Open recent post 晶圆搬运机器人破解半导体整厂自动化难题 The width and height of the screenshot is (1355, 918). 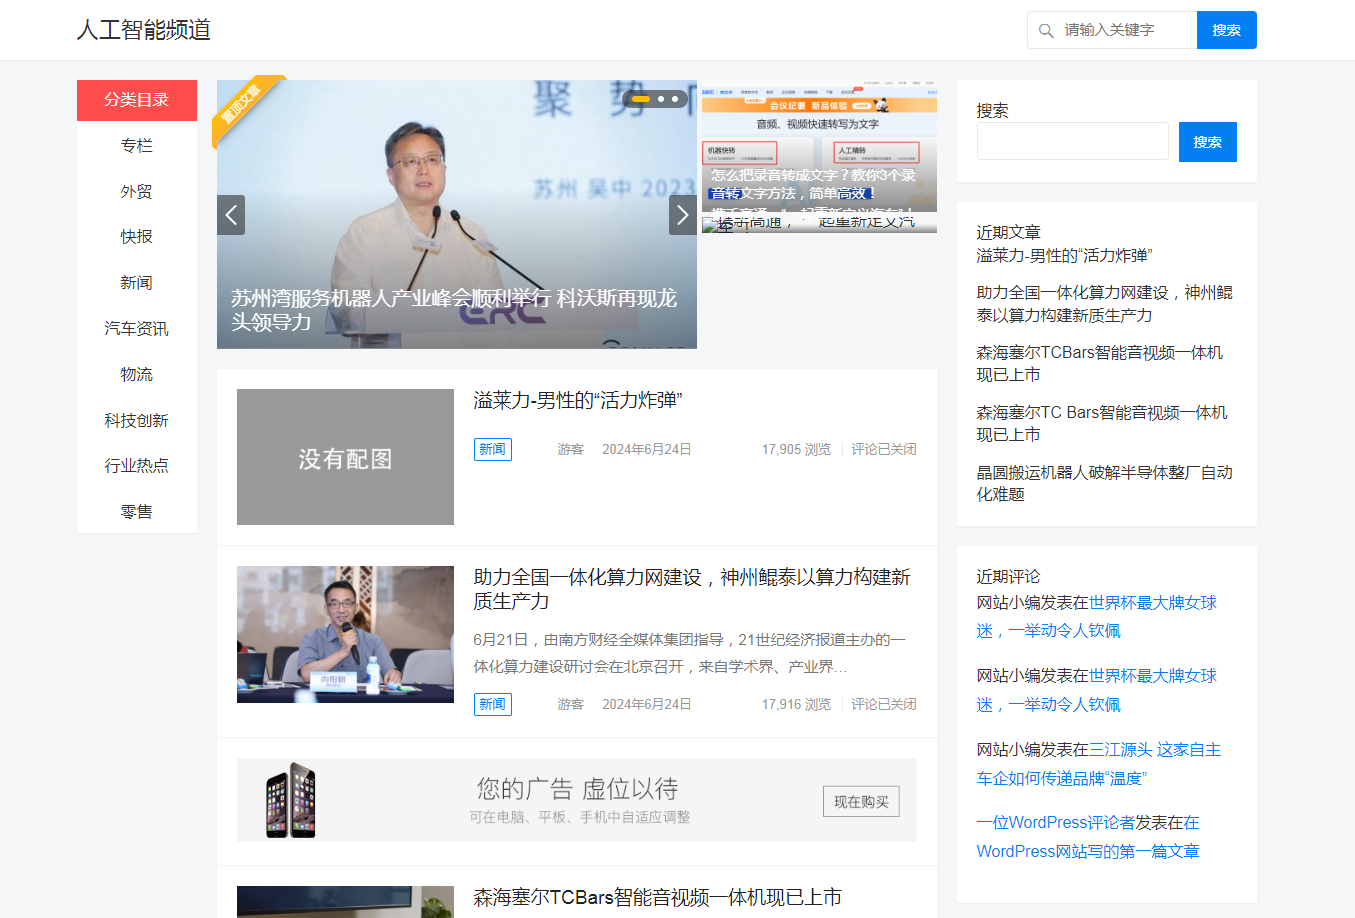tap(1105, 483)
